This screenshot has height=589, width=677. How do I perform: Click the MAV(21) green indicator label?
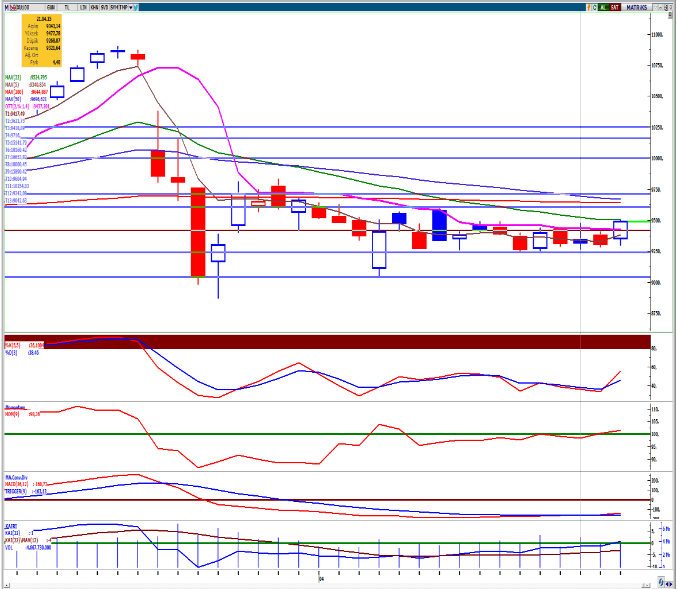(26, 77)
